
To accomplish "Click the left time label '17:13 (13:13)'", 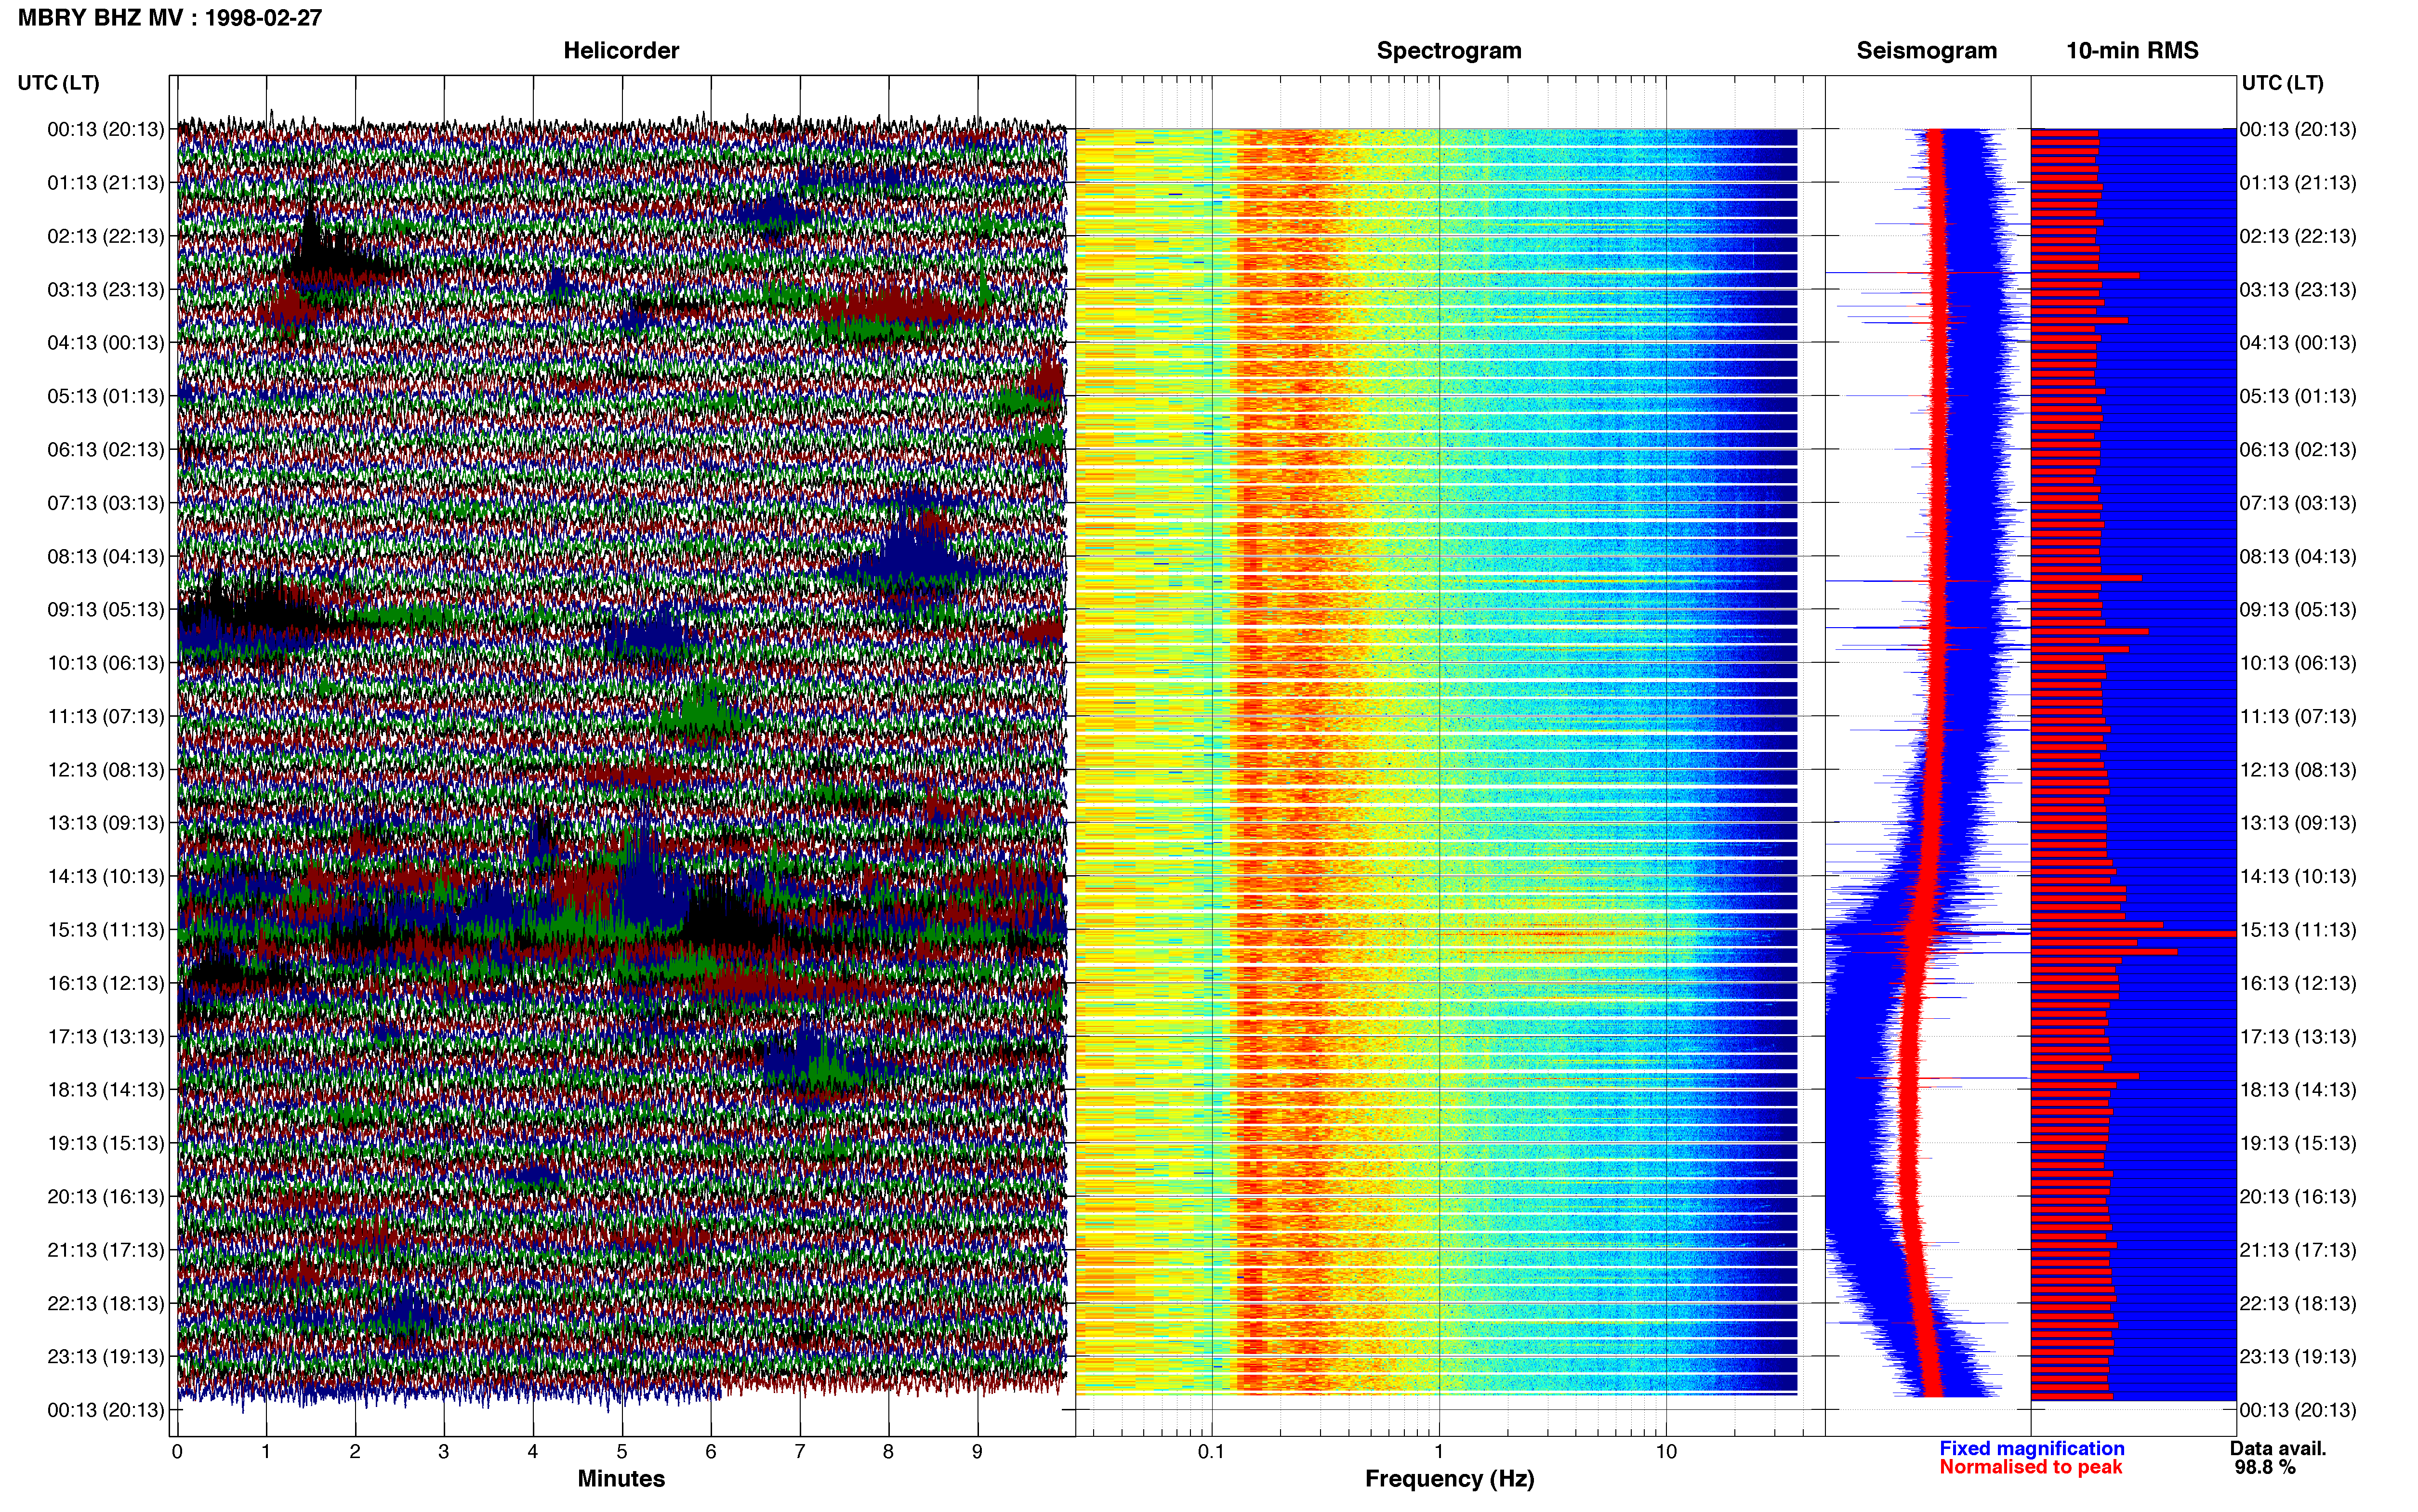I will pyautogui.click(x=106, y=1036).
